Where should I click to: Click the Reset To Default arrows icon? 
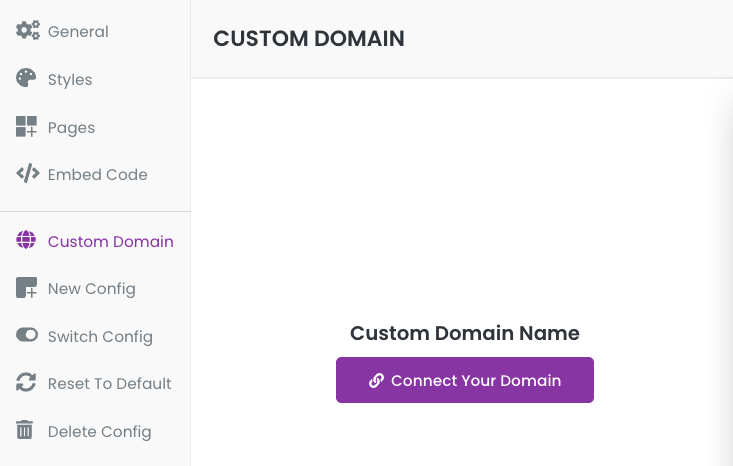(26, 382)
